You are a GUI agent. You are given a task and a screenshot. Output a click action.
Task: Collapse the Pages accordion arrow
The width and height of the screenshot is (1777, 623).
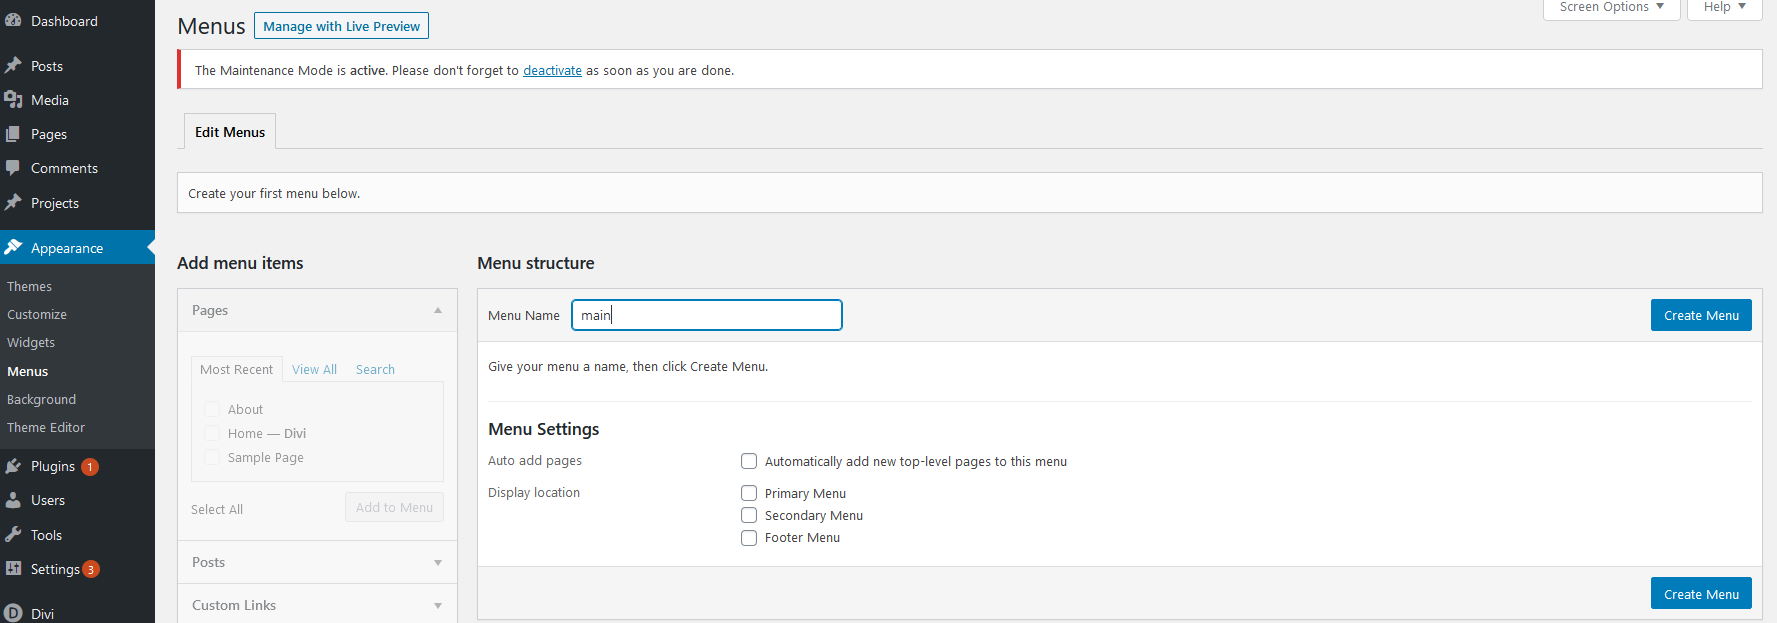[x=438, y=310]
